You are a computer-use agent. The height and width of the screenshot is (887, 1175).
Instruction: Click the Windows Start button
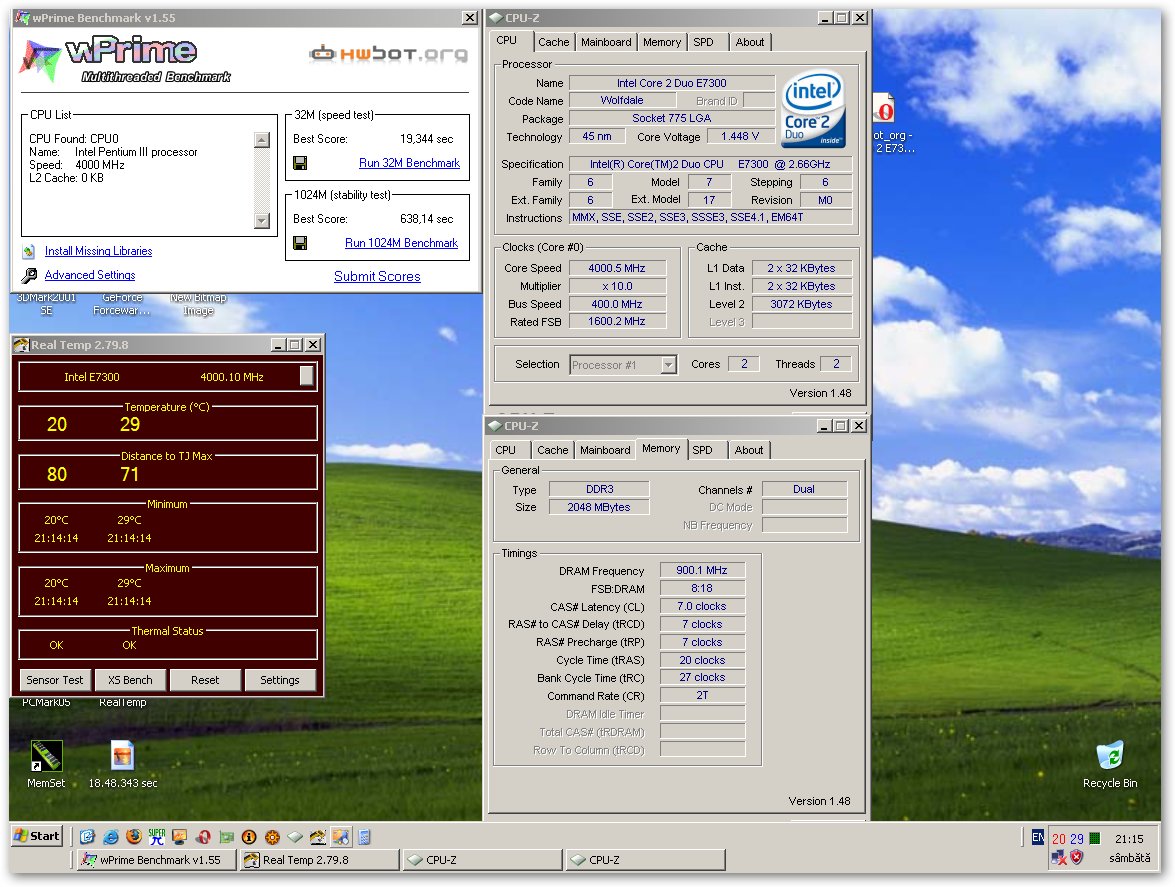37,836
